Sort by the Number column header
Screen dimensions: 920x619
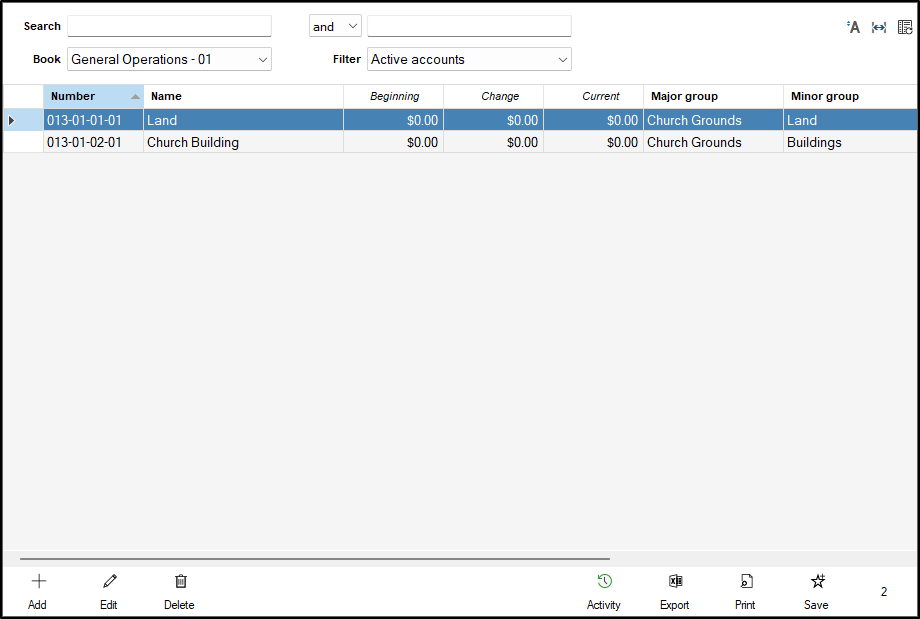pyautogui.click(x=90, y=96)
